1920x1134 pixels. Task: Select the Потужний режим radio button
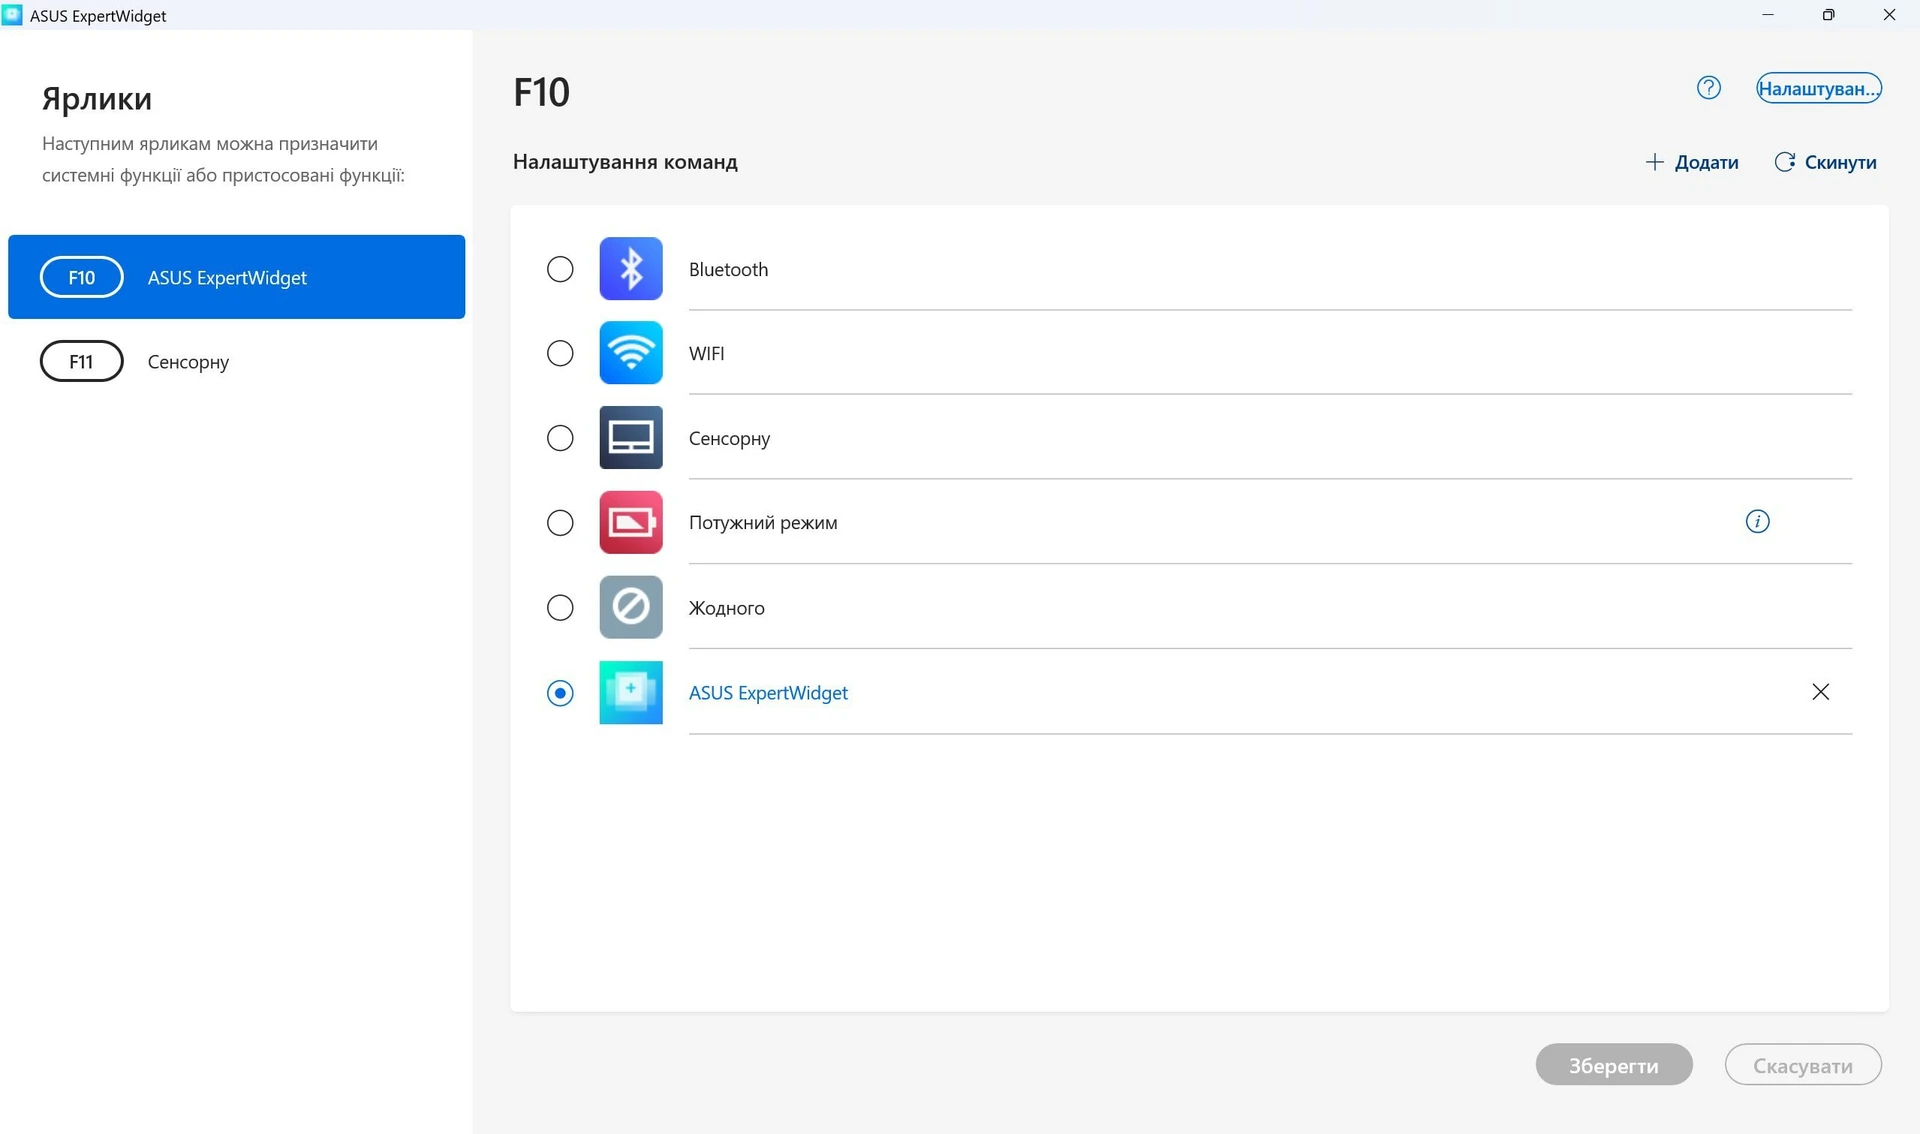point(560,523)
